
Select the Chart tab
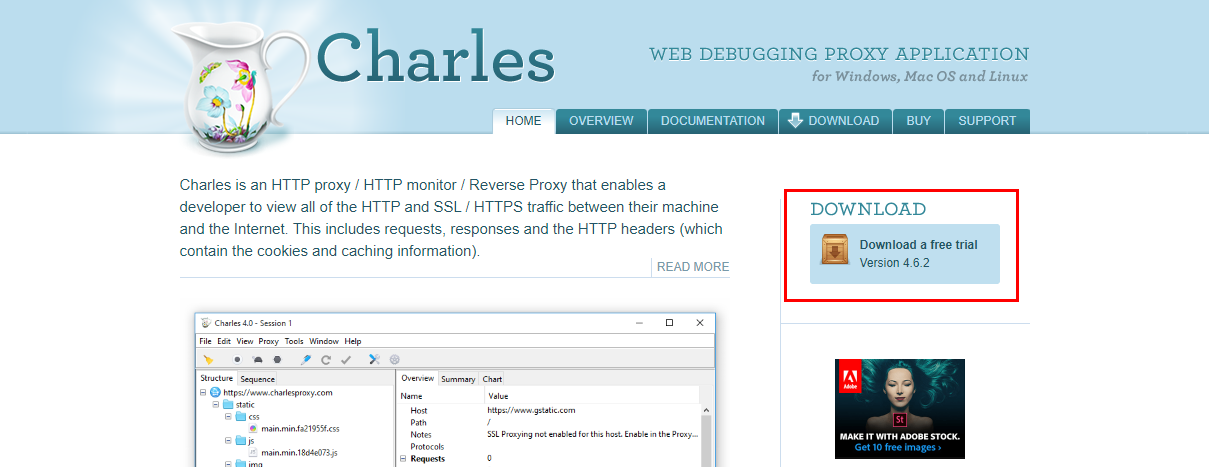pos(492,379)
